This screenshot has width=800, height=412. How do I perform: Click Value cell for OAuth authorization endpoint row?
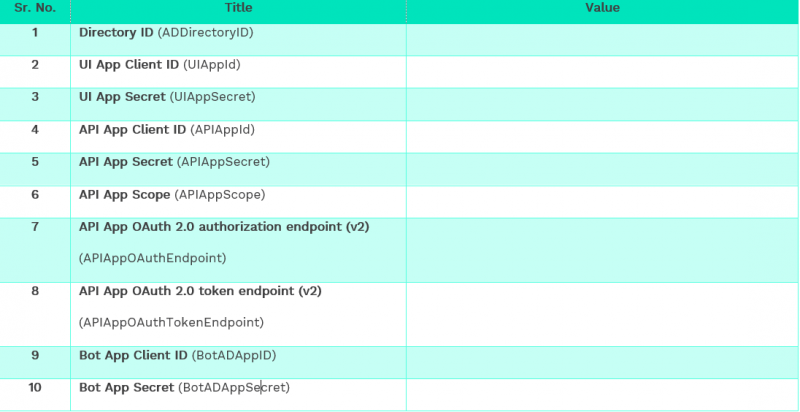(x=602, y=243)
